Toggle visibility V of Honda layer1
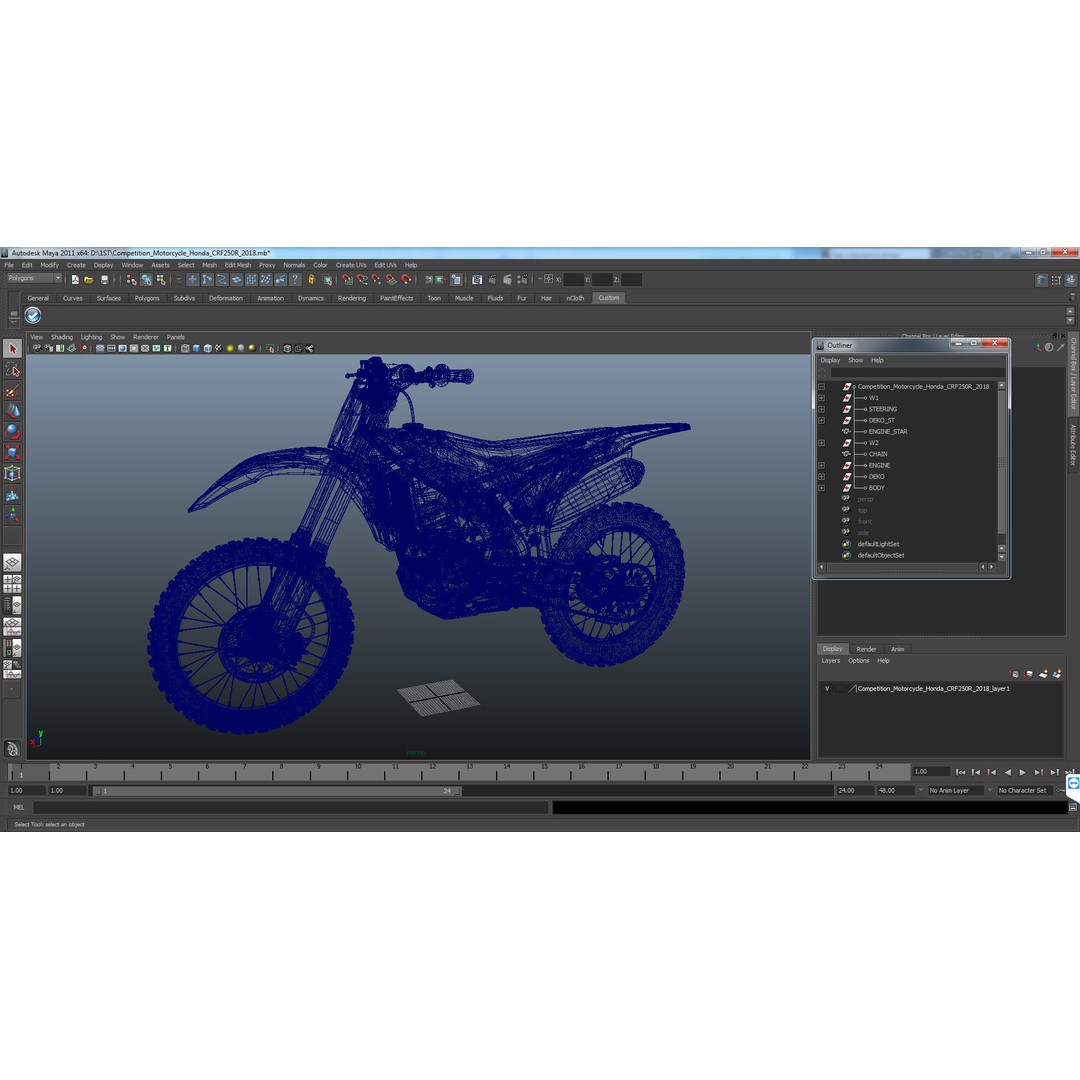The width and height of the screenshot is (1080, 1080). (x=827, y=689)
